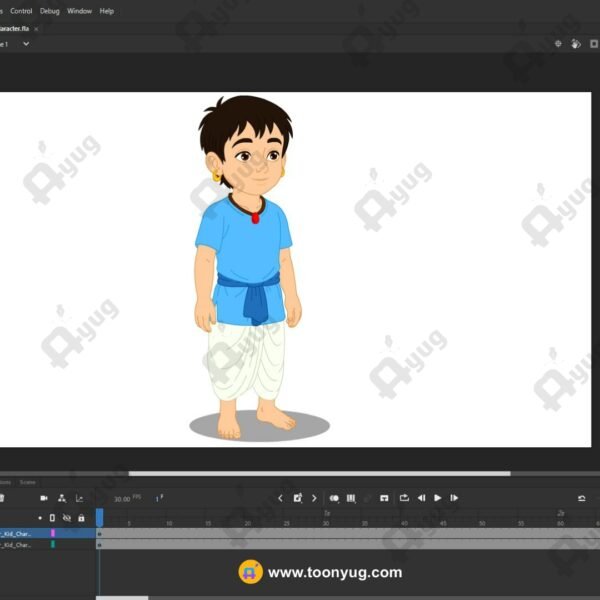
Task: Click the kid character on stage
Action: coord(249,268)
